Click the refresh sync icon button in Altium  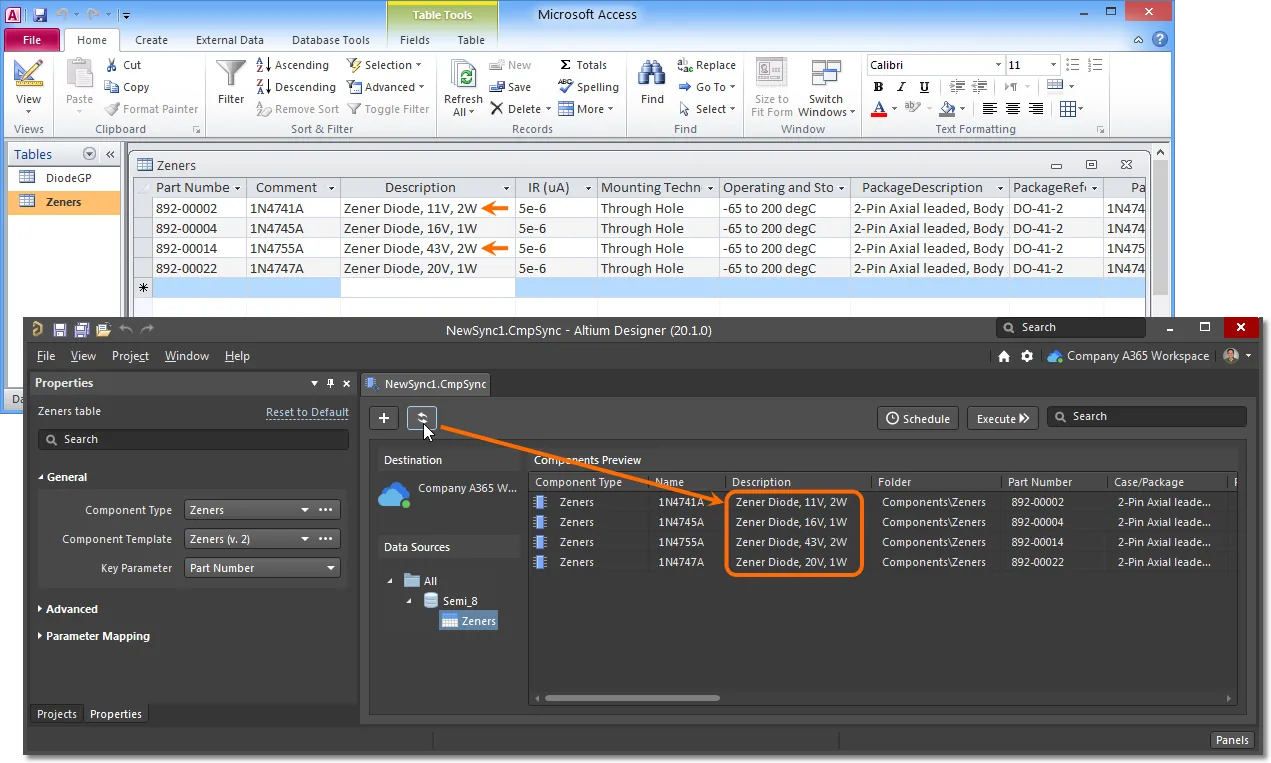[422, 418]
